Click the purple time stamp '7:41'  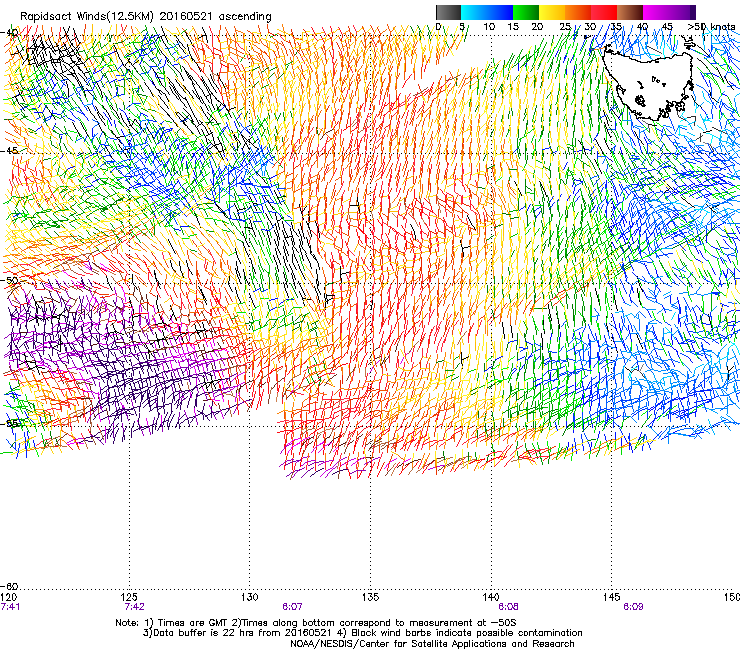pyautogui.click(x=10, y=607)
